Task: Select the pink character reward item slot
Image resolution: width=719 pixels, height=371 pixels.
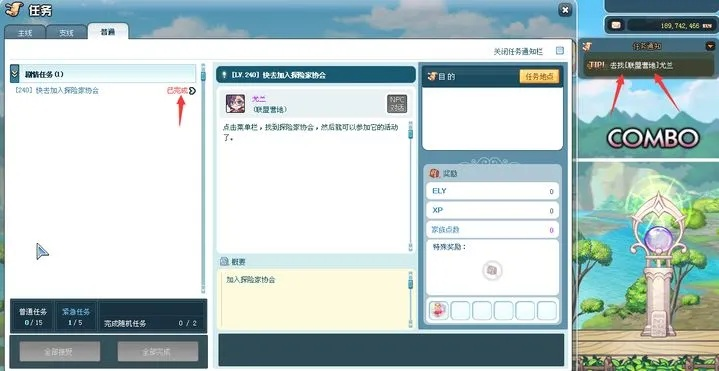Action: (439, 310)
